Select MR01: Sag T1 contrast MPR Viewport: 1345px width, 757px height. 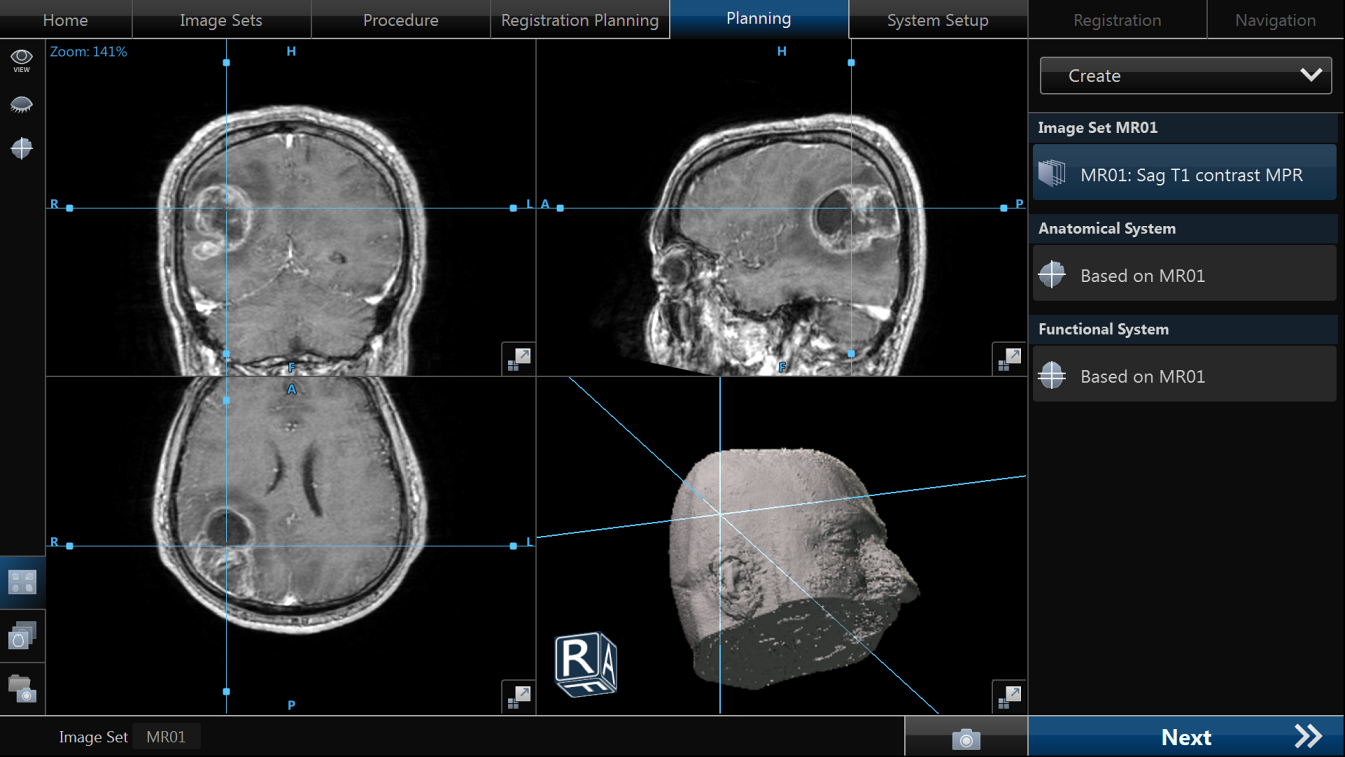point(1184,175)
